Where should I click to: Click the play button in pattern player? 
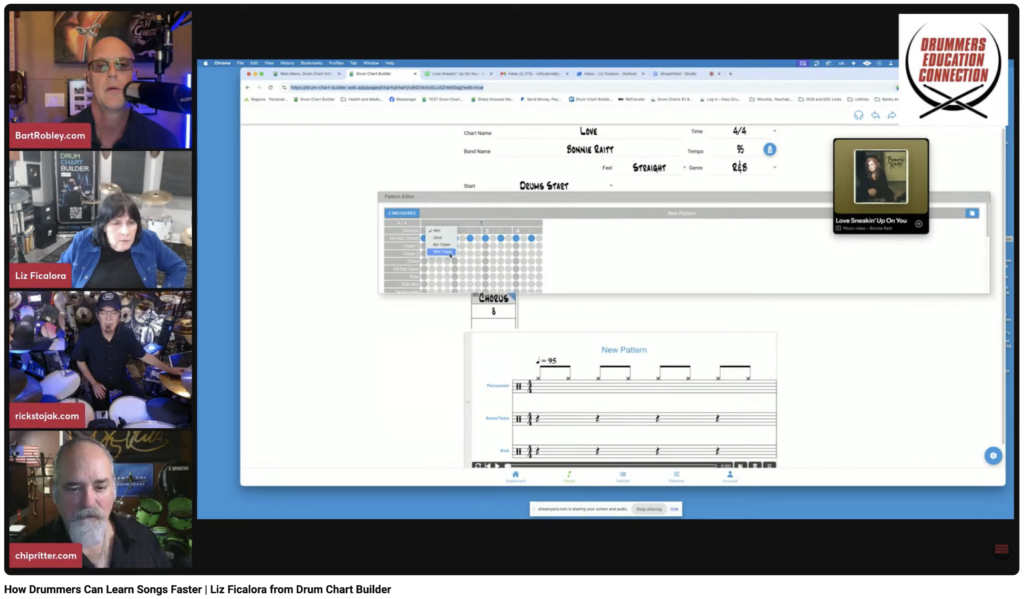498,466
